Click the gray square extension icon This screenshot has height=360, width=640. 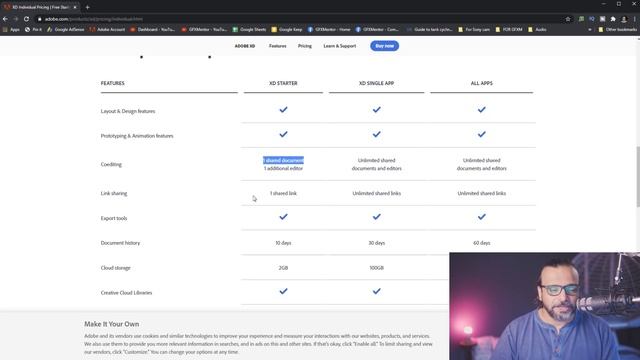602,19
